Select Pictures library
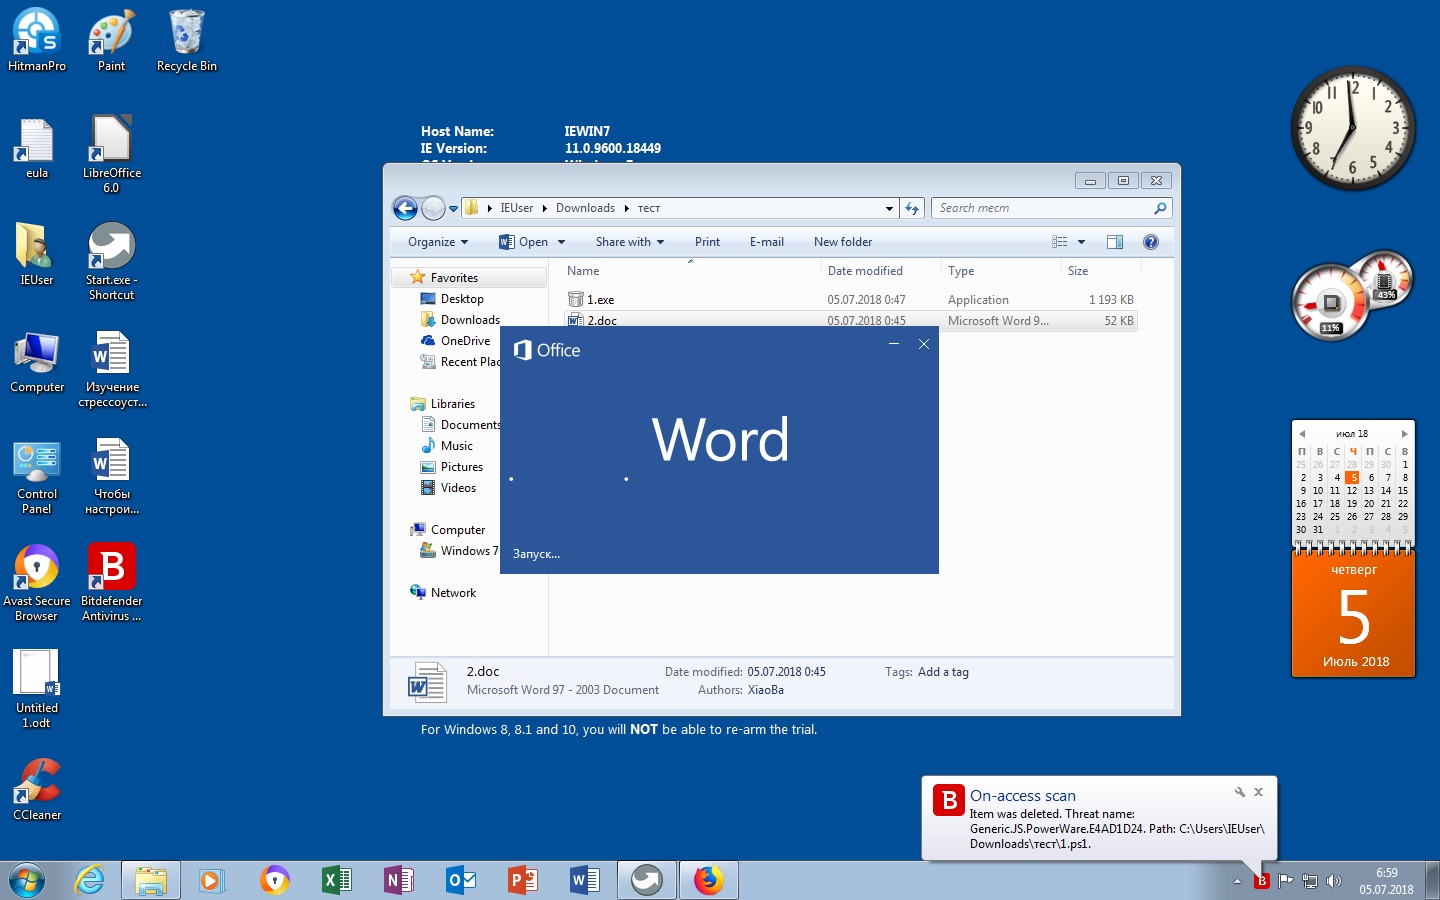 461,467
